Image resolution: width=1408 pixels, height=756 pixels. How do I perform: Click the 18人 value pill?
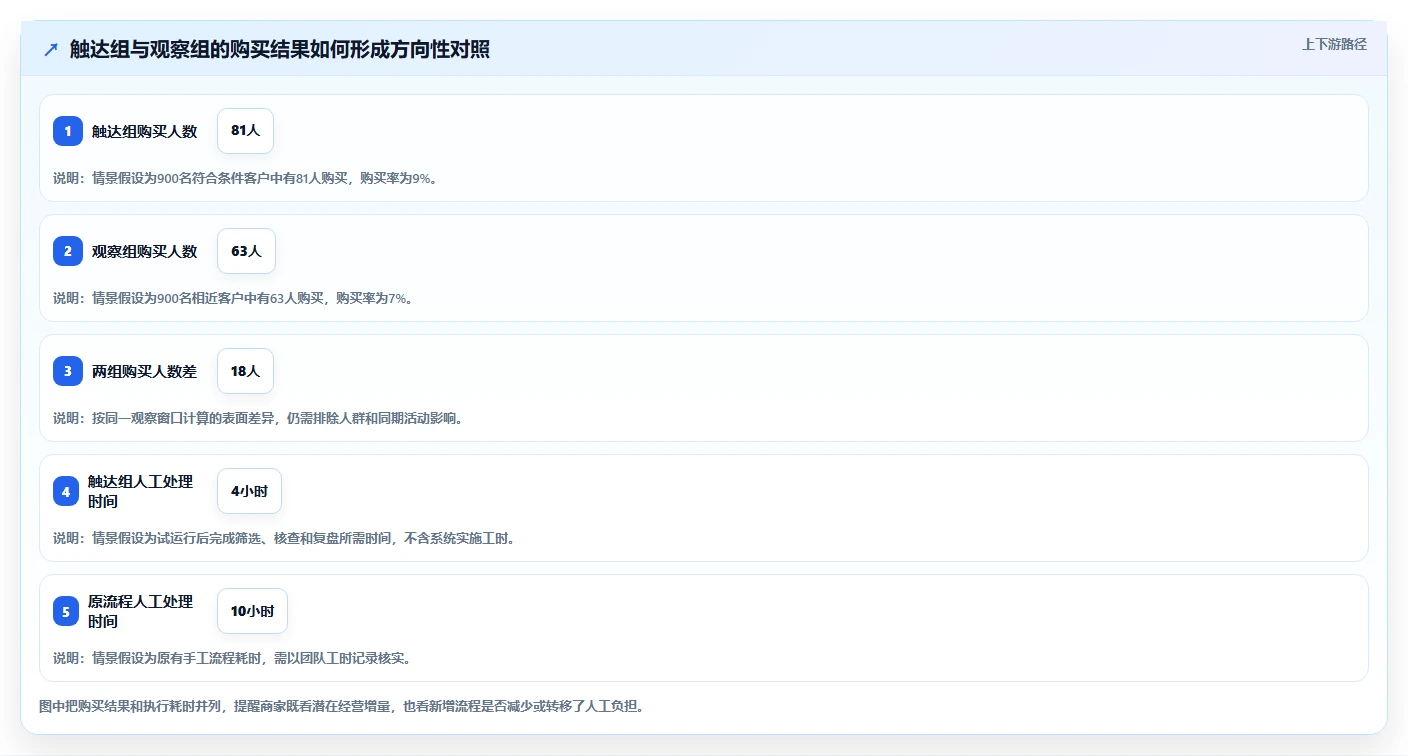point(245,371)
